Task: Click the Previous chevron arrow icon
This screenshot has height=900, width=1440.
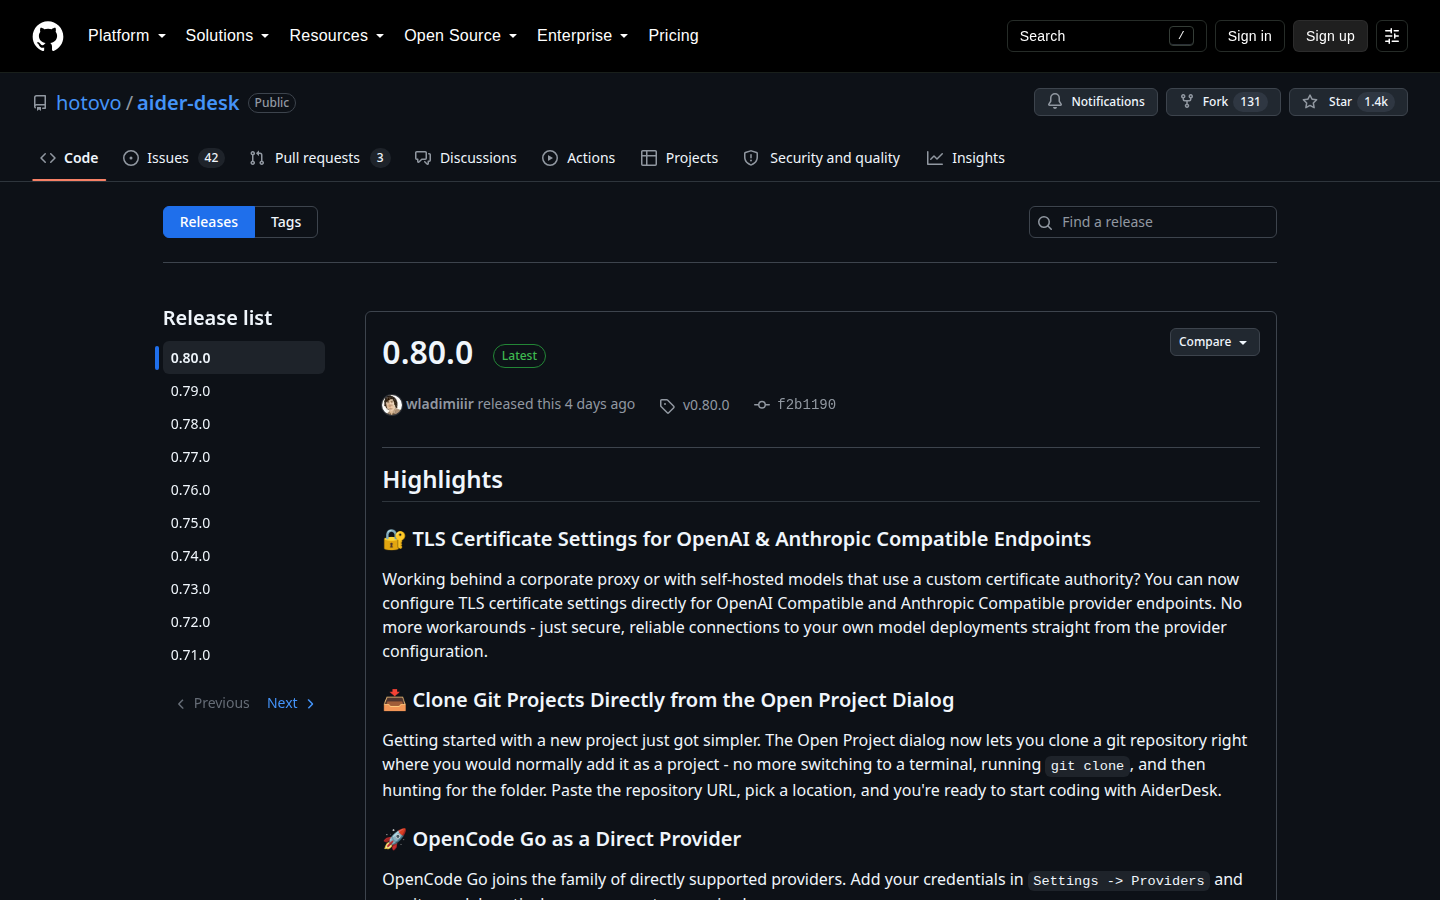Action: (181, 704)
